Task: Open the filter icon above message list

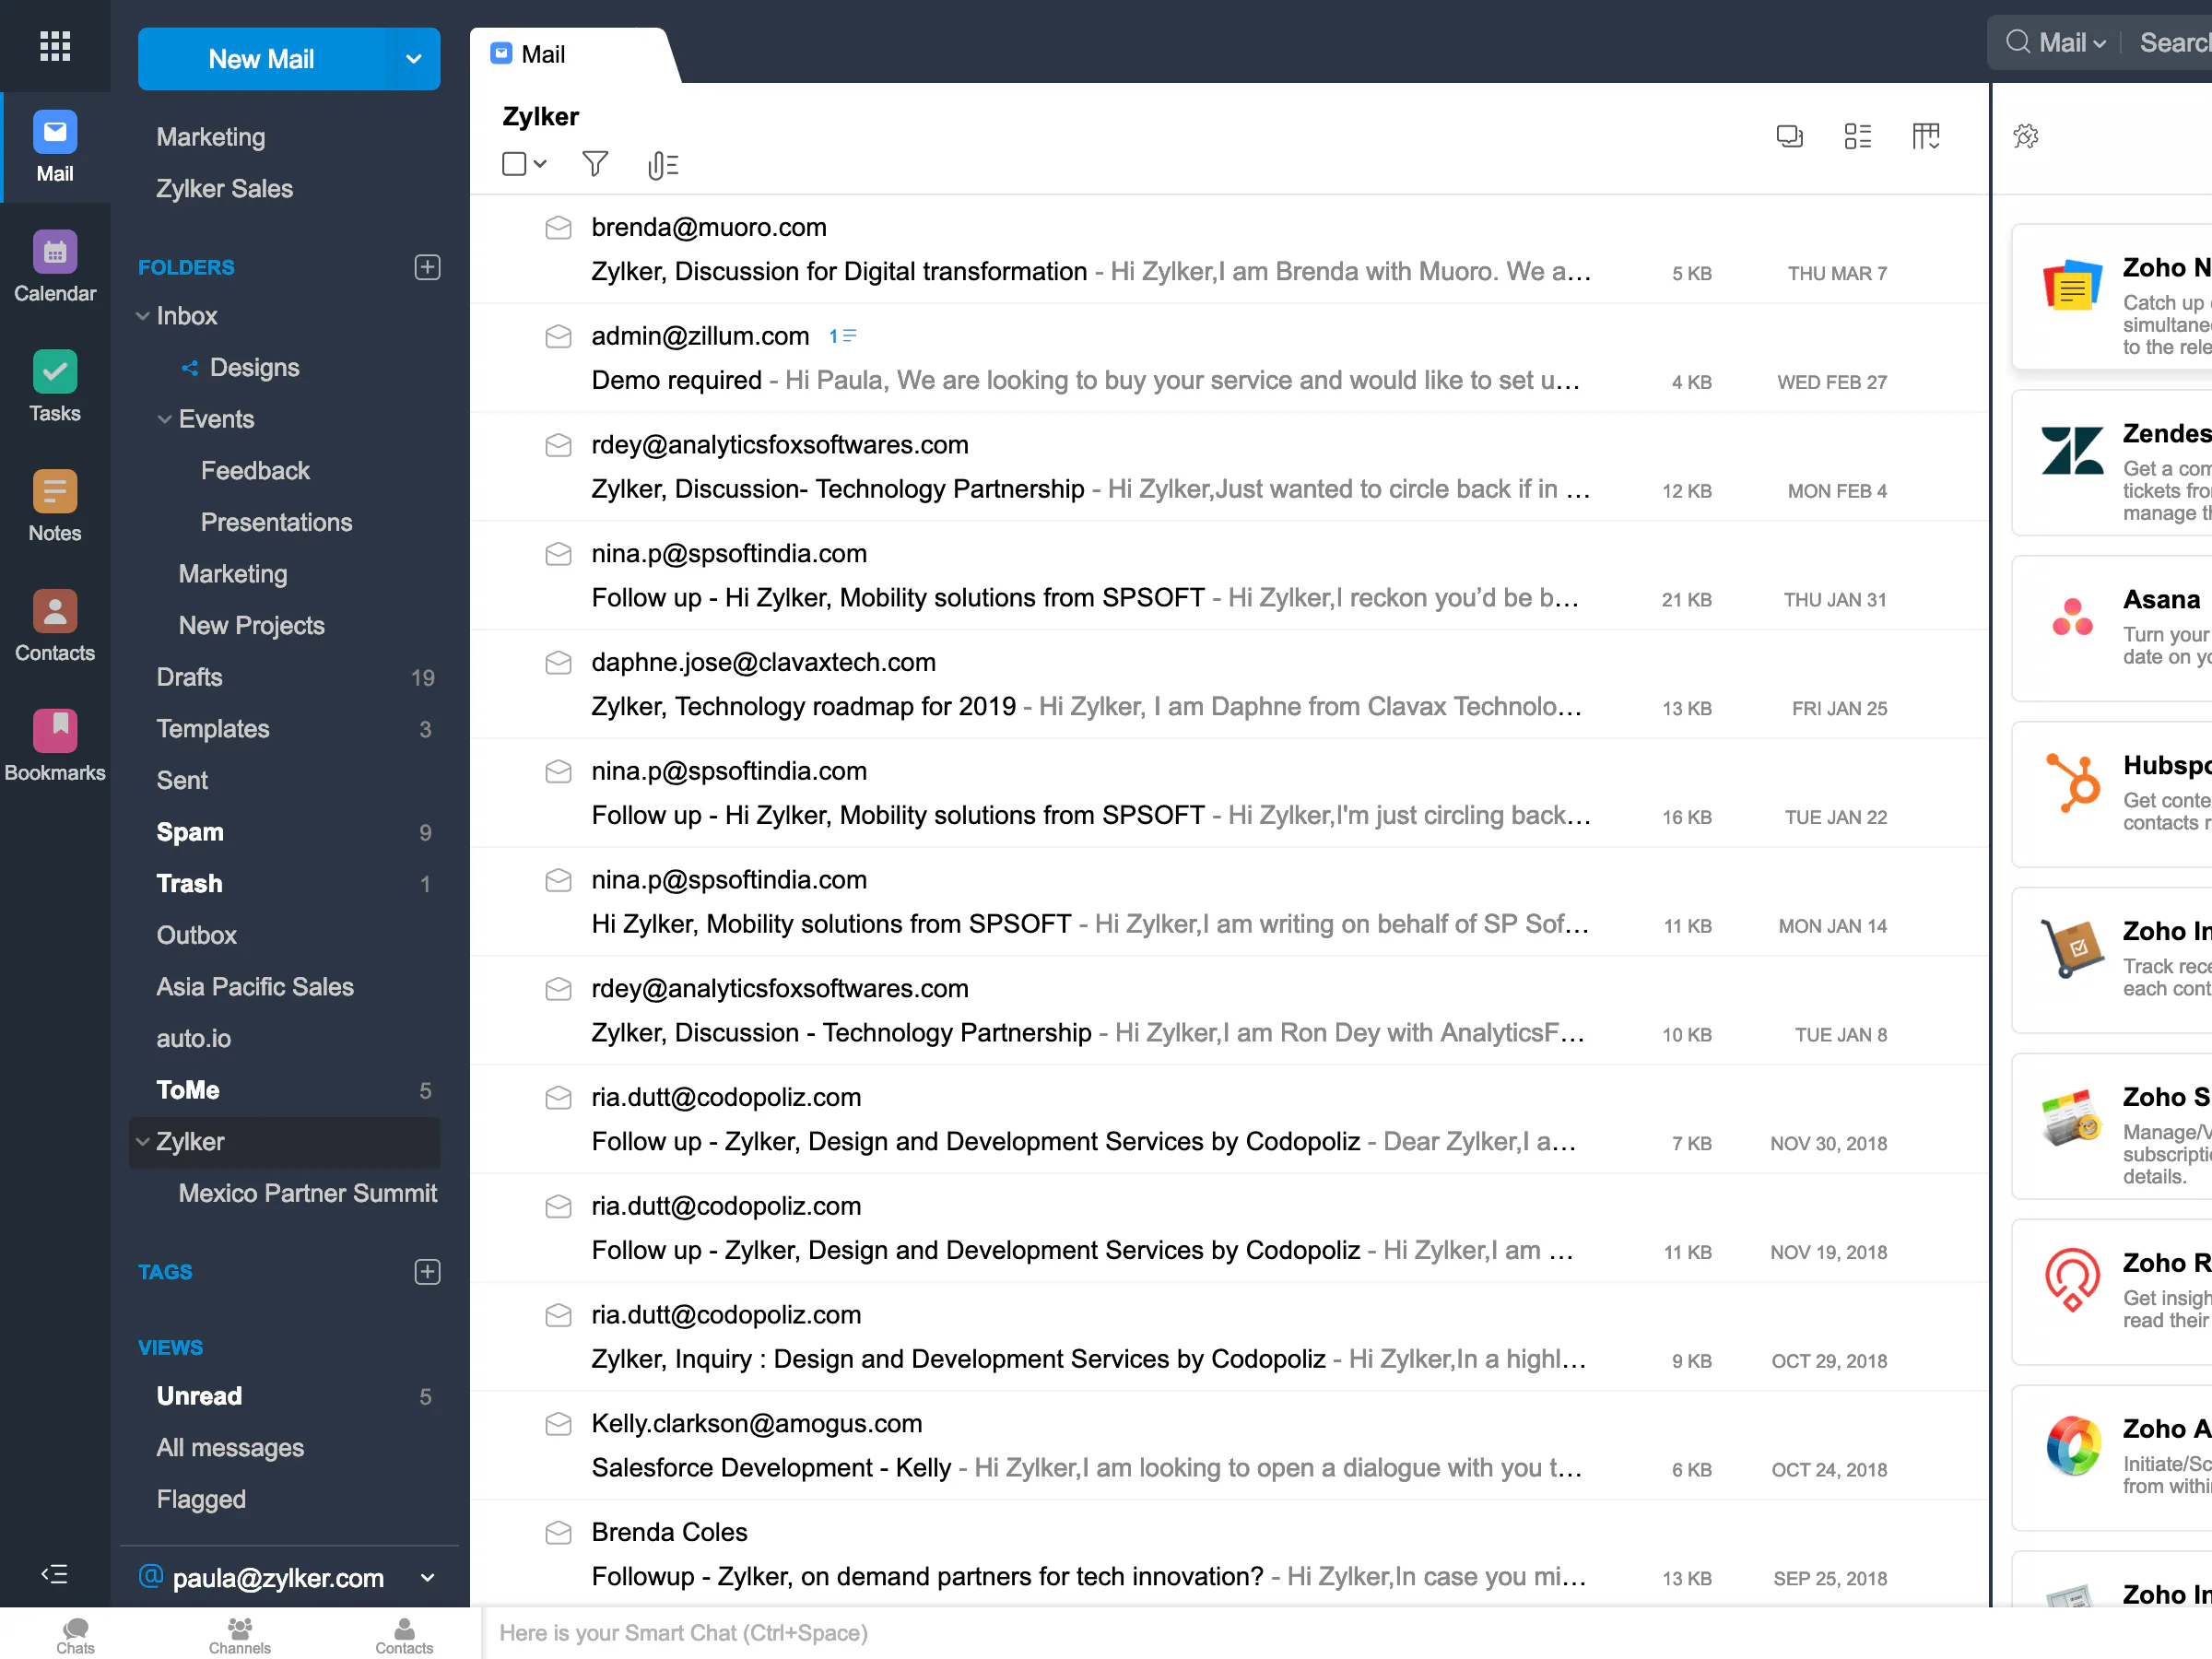Action: coord(595,164)
